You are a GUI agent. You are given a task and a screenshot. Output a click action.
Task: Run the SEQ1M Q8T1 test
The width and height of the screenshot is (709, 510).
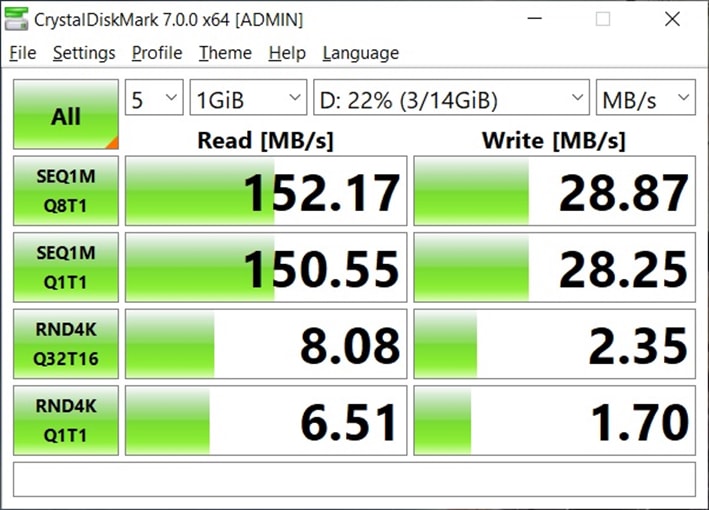[66, 192]
